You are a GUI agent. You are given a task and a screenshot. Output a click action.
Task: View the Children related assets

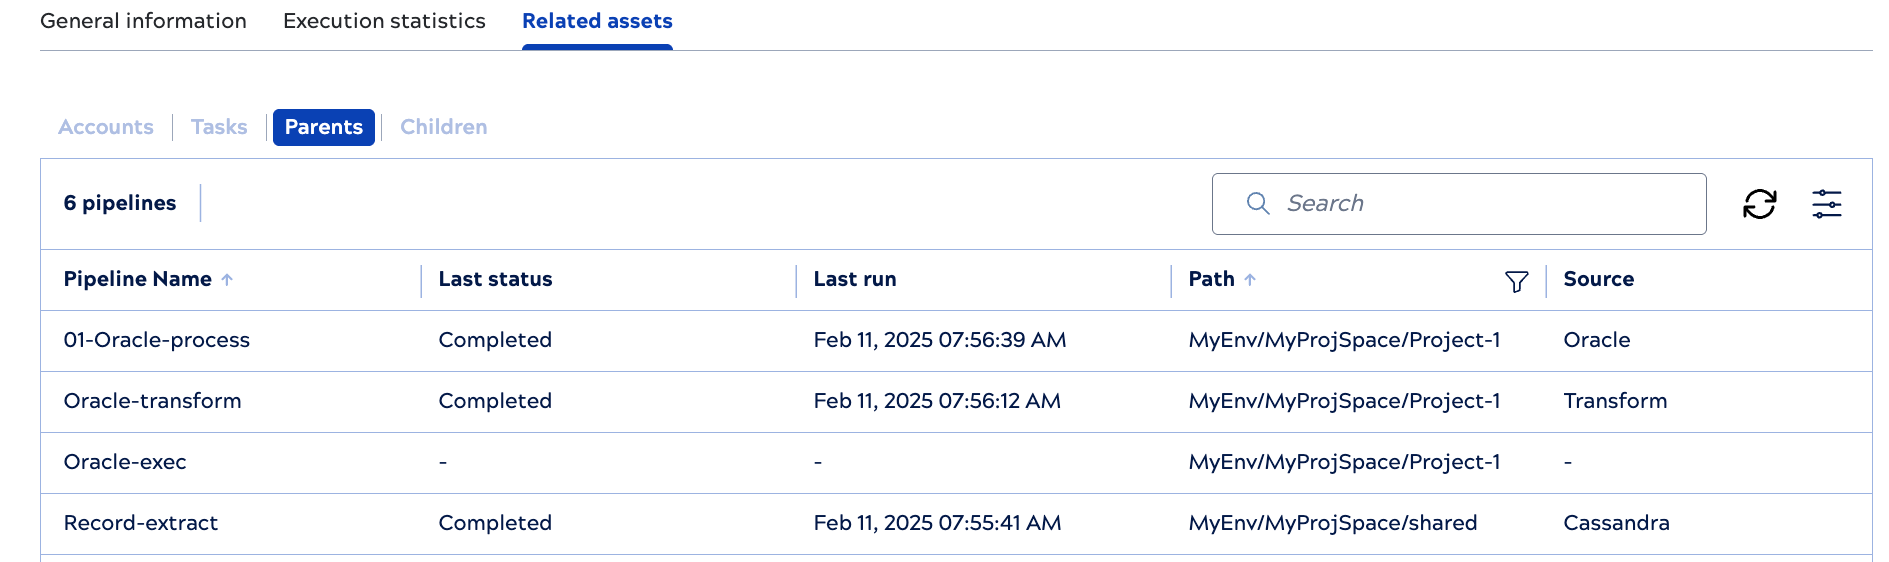click(443, 127)
